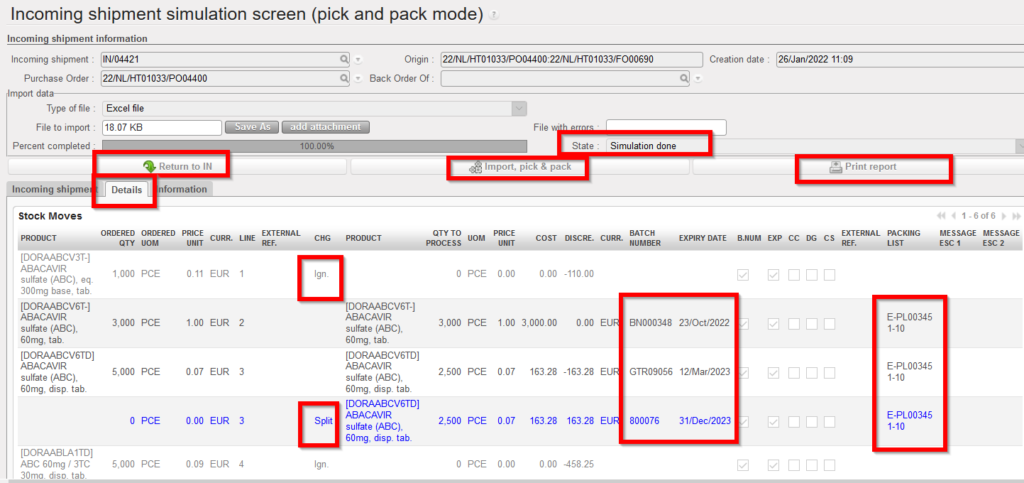Screen dimensions: 1024x483
Task: Jump to the first page of stock moves
Action: (941, 216)
